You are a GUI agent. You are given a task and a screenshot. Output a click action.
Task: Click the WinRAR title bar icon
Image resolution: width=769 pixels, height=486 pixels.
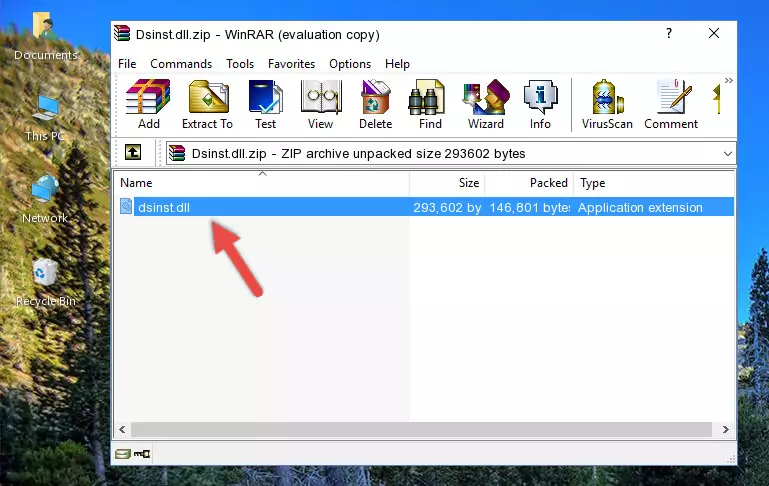click(x=122, y=33)
